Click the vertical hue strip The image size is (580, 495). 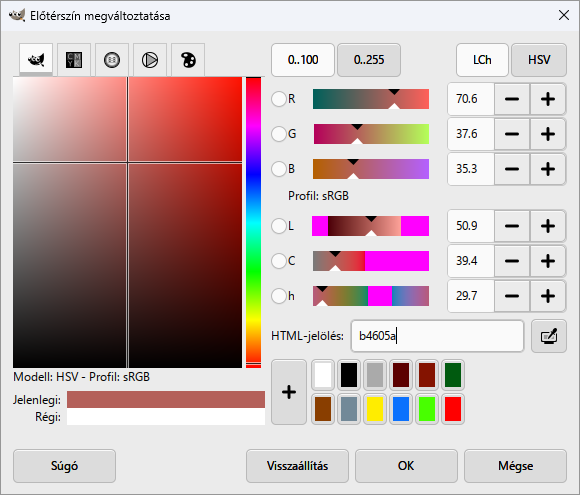253,222
